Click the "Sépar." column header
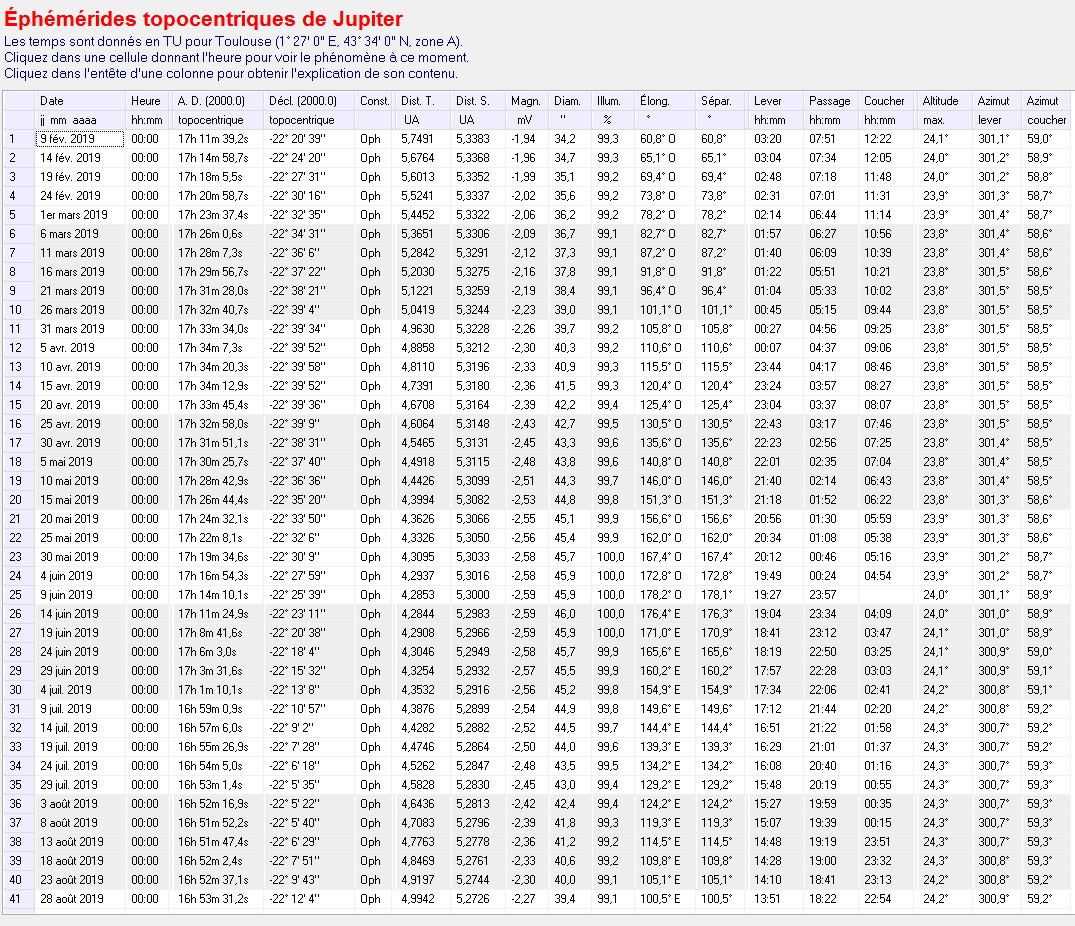Image resolution: width=1075 pixels, height=926 pixels. 716,101
